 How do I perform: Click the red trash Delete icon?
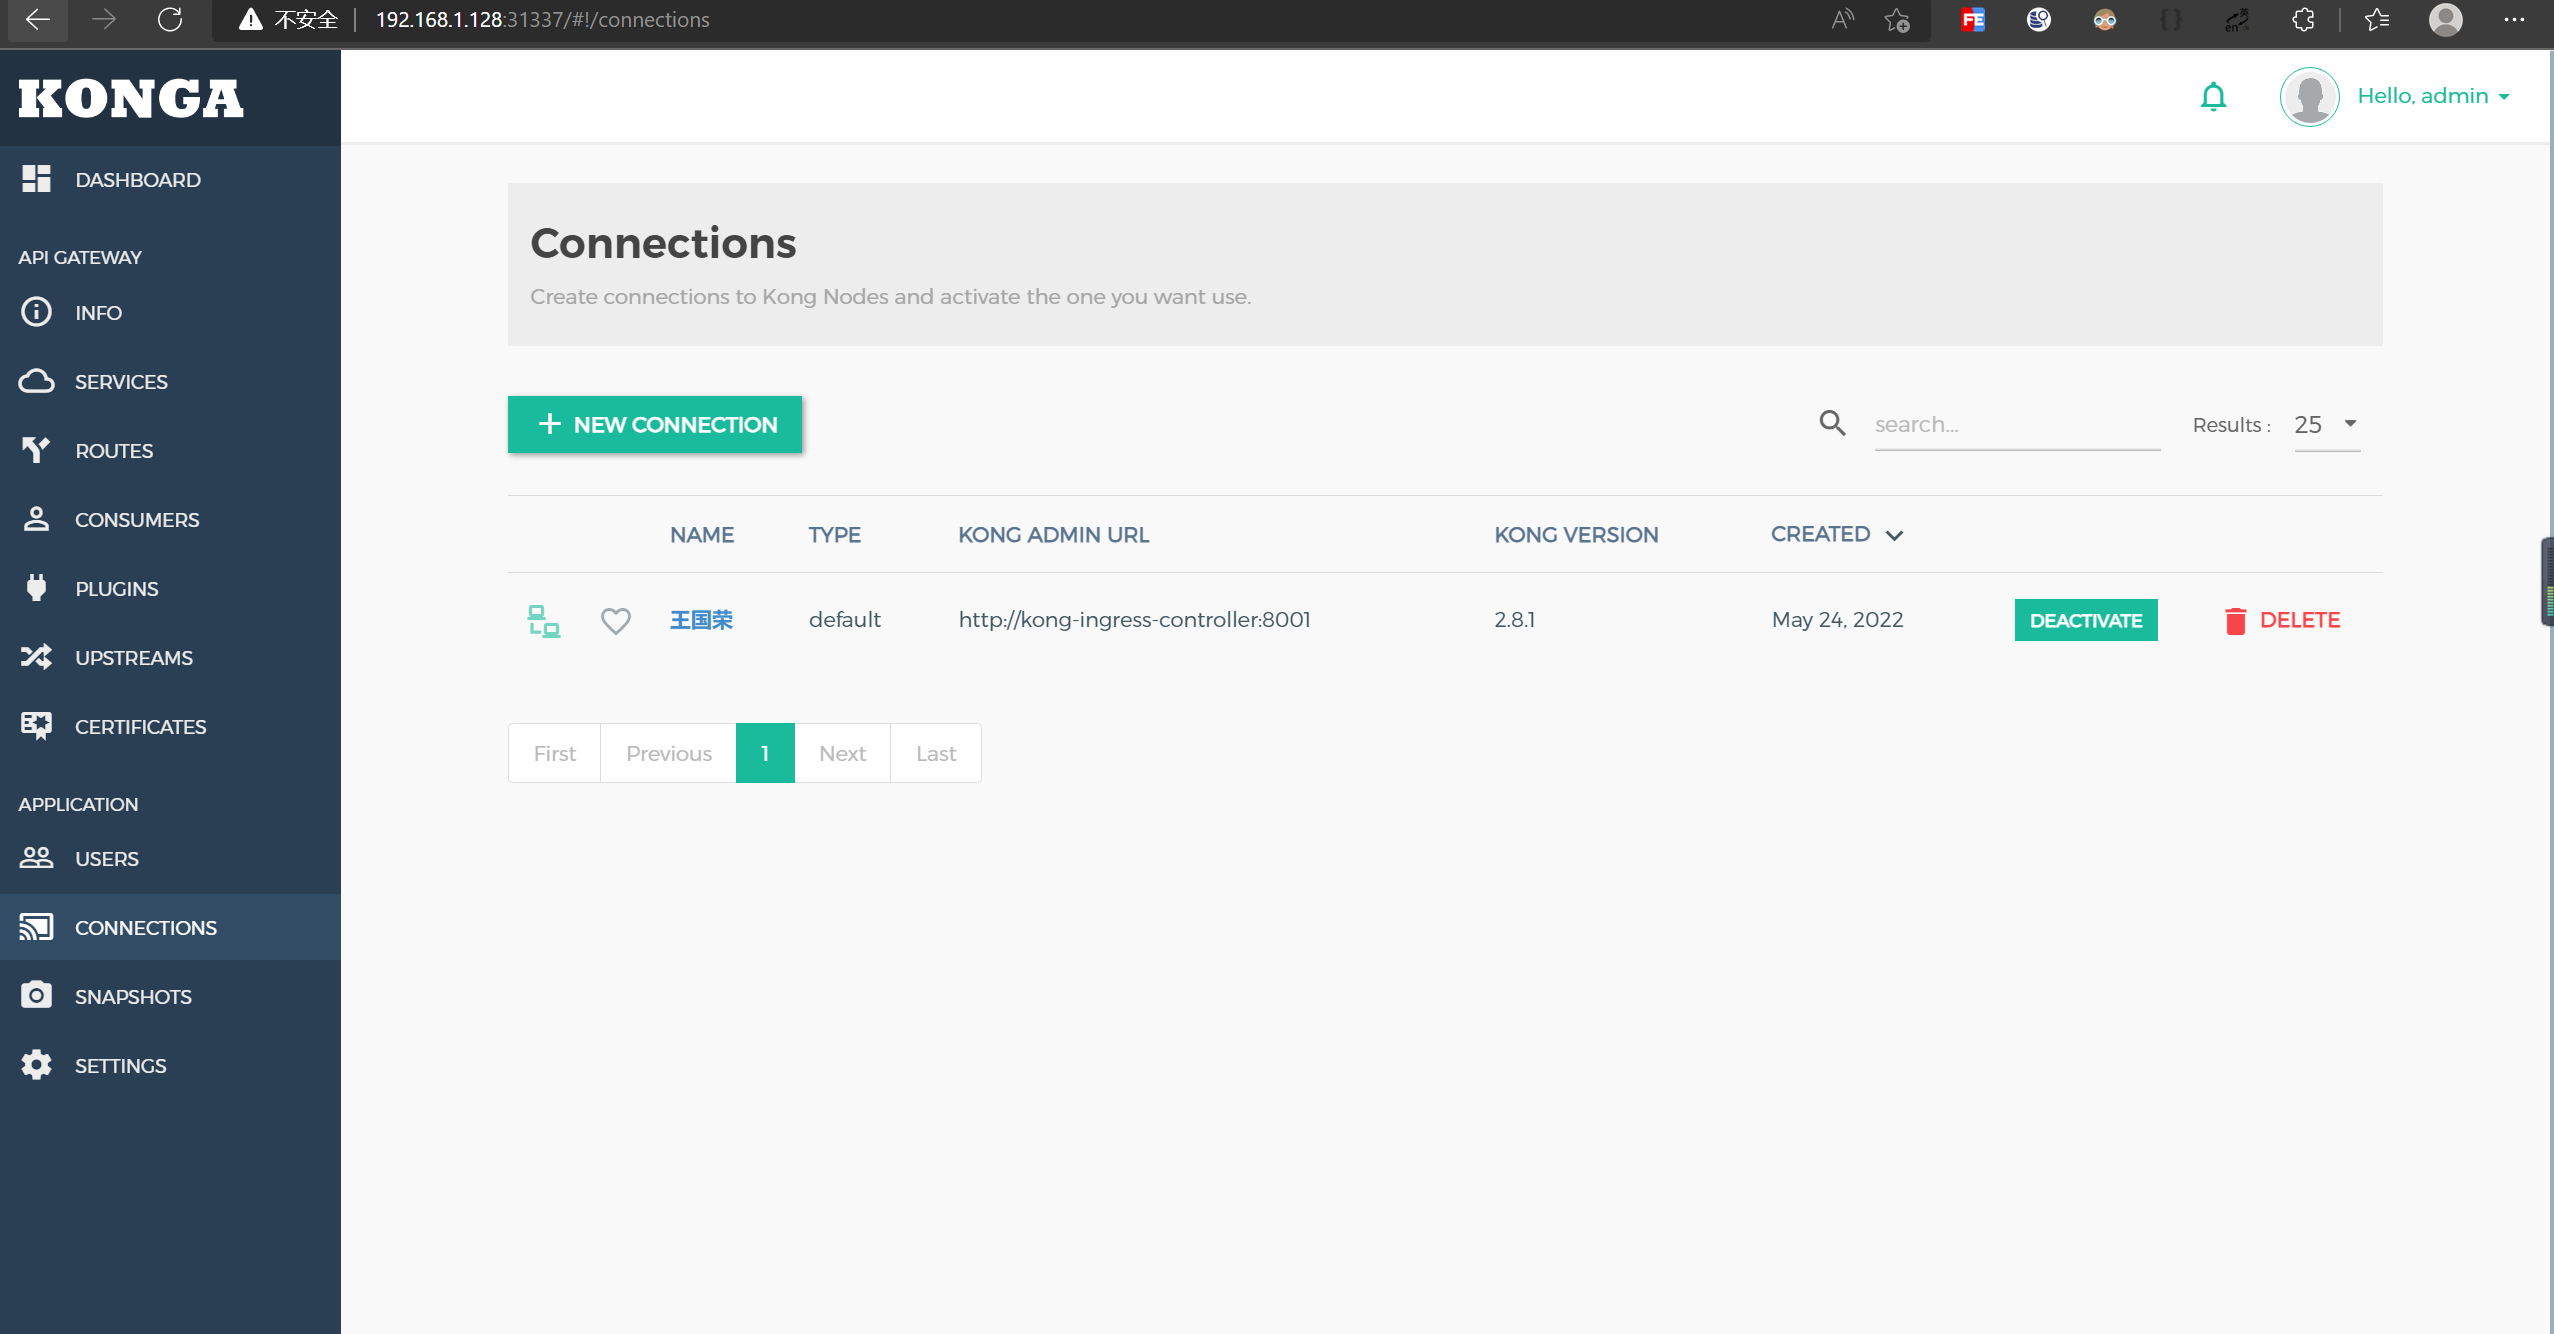tap(2235, 621)
